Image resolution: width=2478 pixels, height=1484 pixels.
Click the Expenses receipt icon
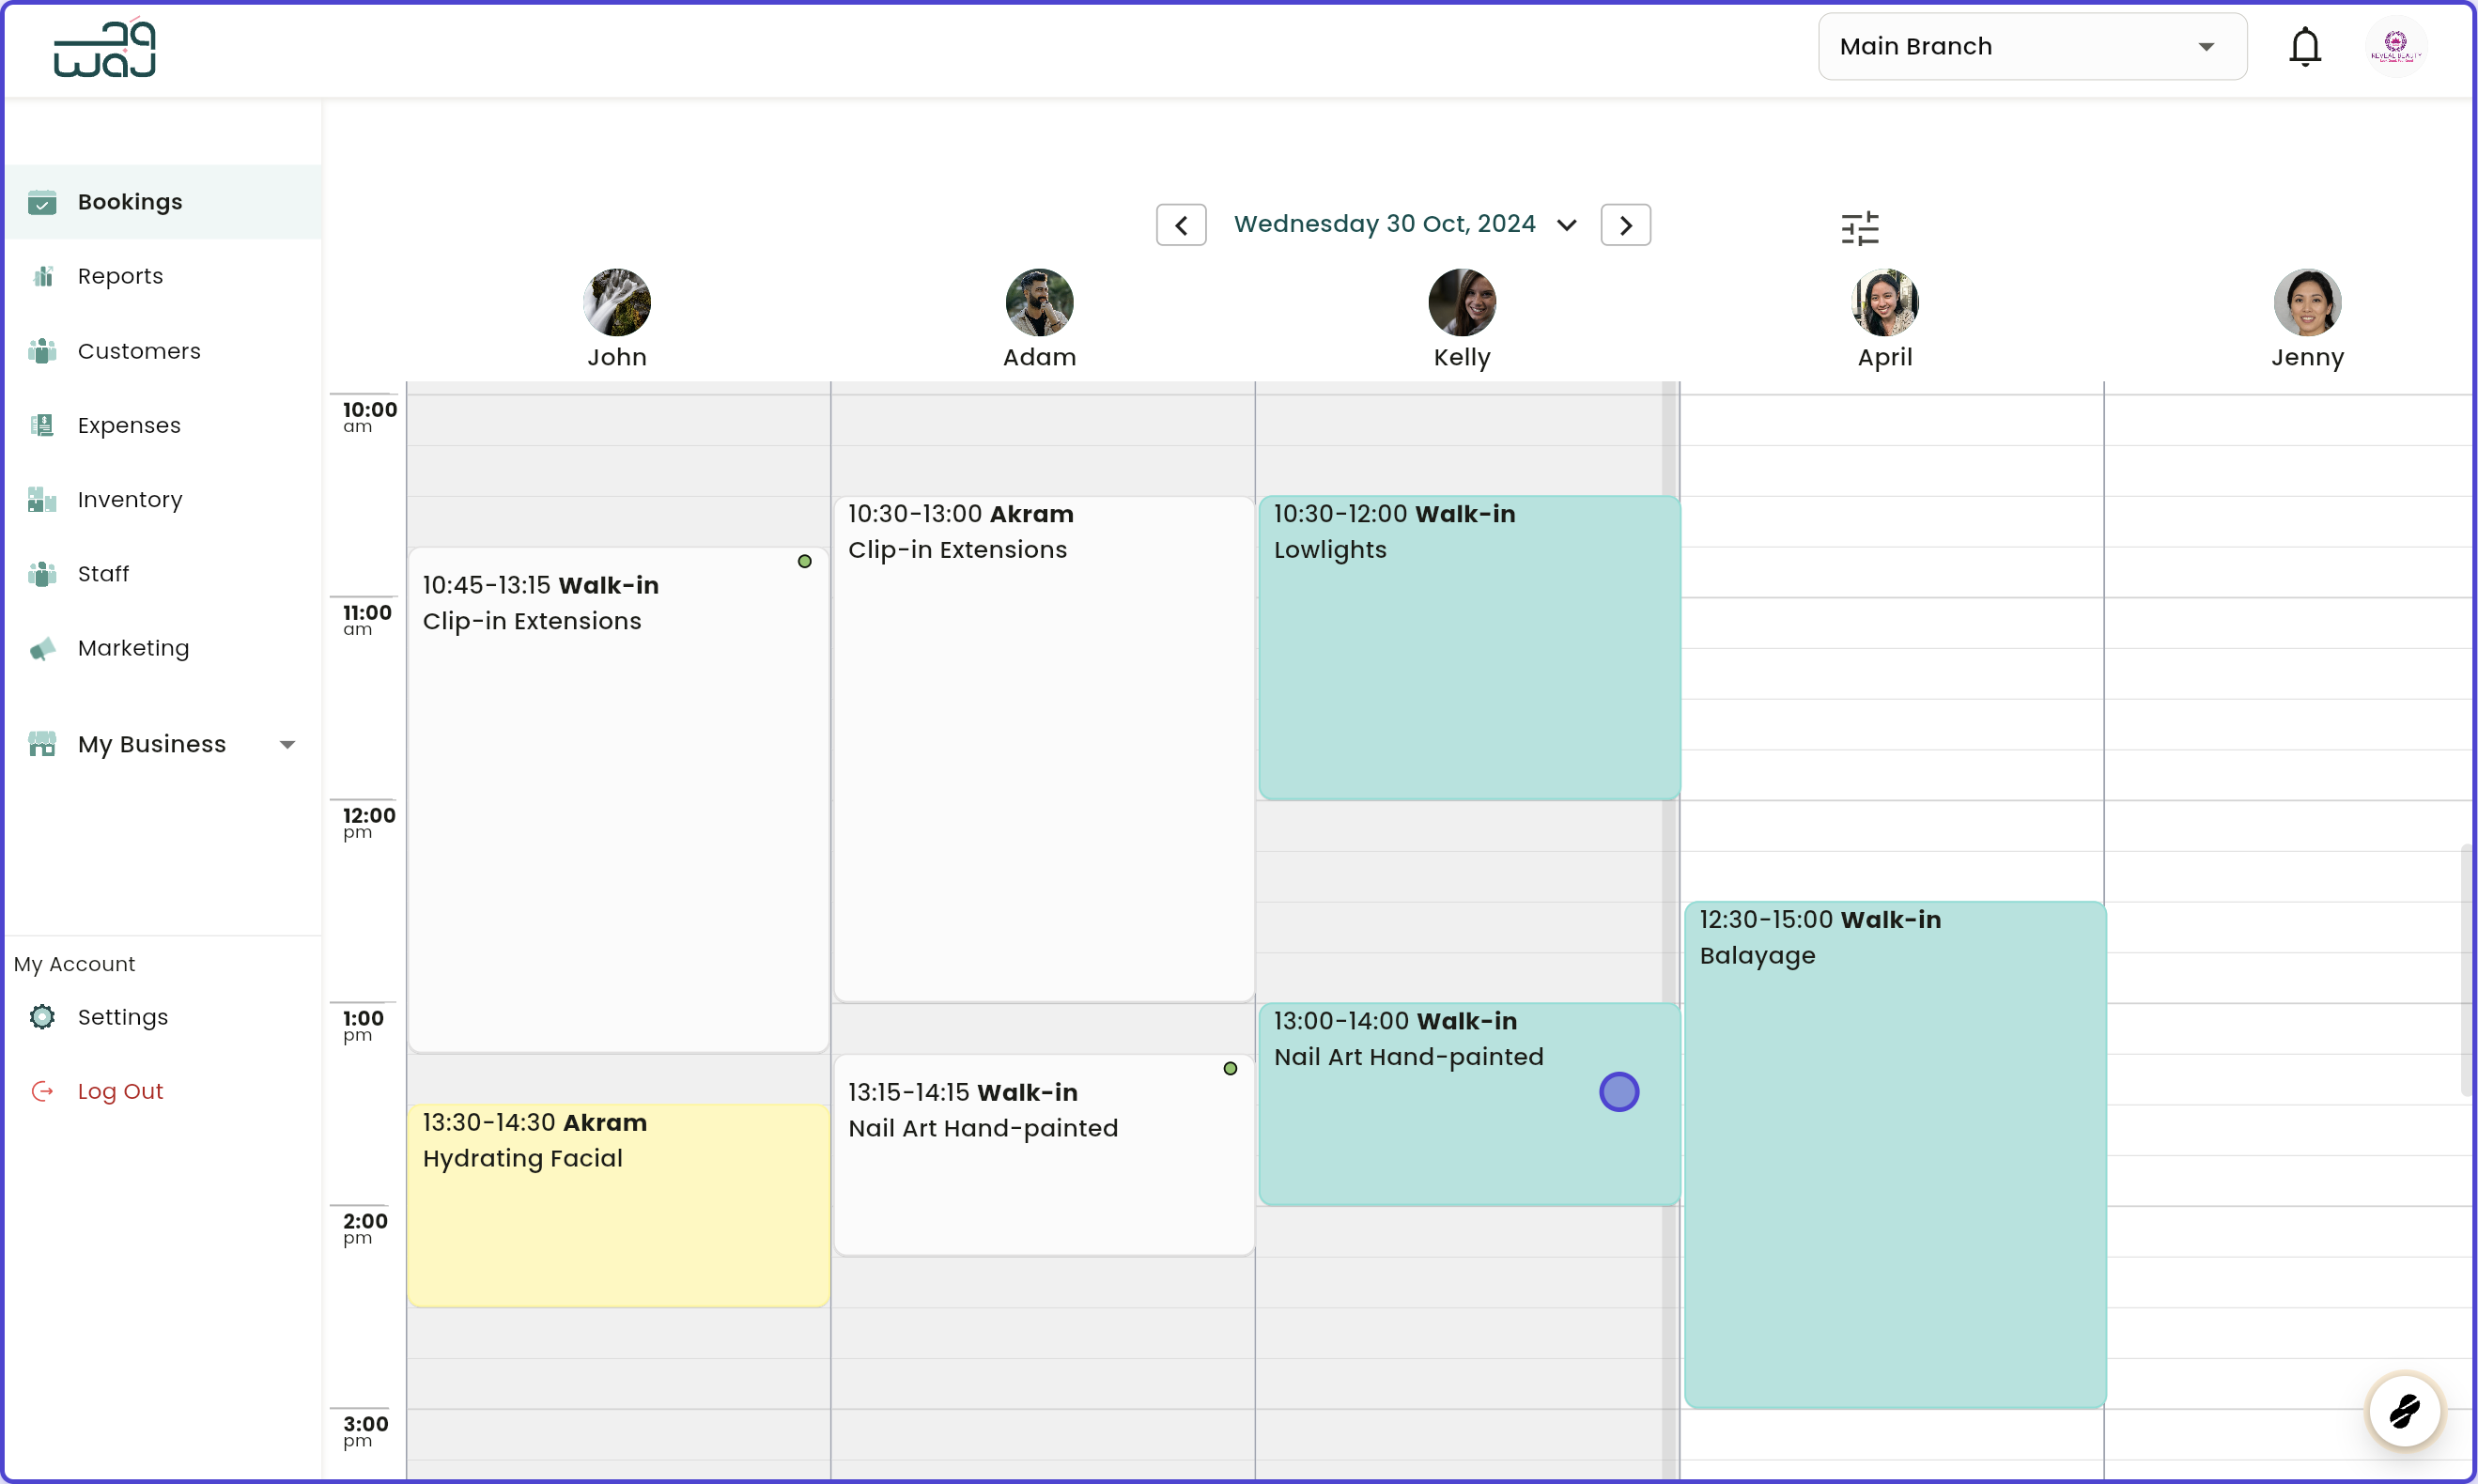(x=42, y=425)
